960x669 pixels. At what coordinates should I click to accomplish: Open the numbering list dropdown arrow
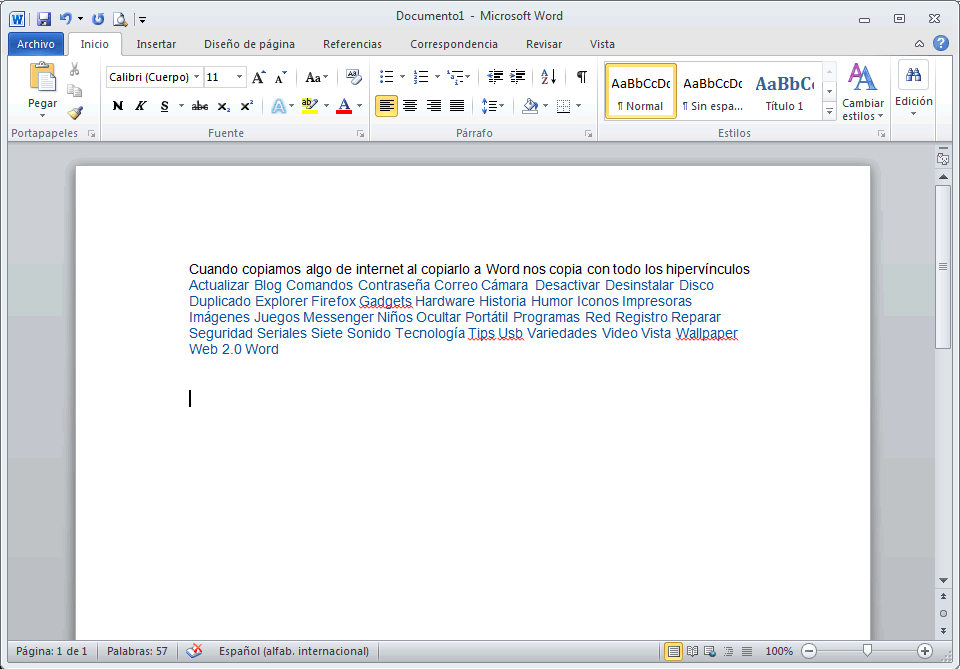click(x=437, y=77)
